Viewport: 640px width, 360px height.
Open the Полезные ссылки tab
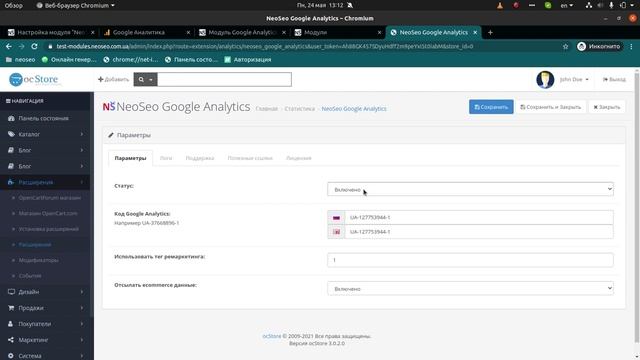pos(250,158)
